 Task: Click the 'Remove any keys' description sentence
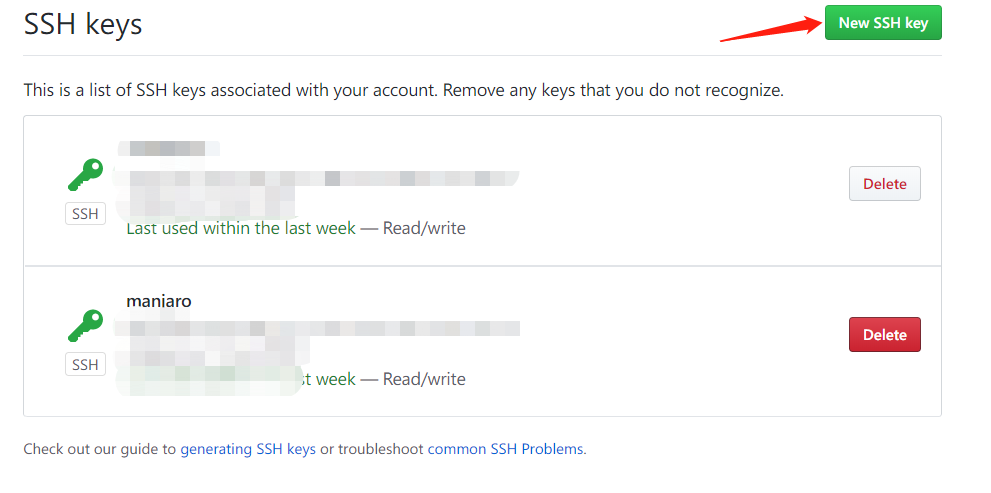(x=613, y=90)
